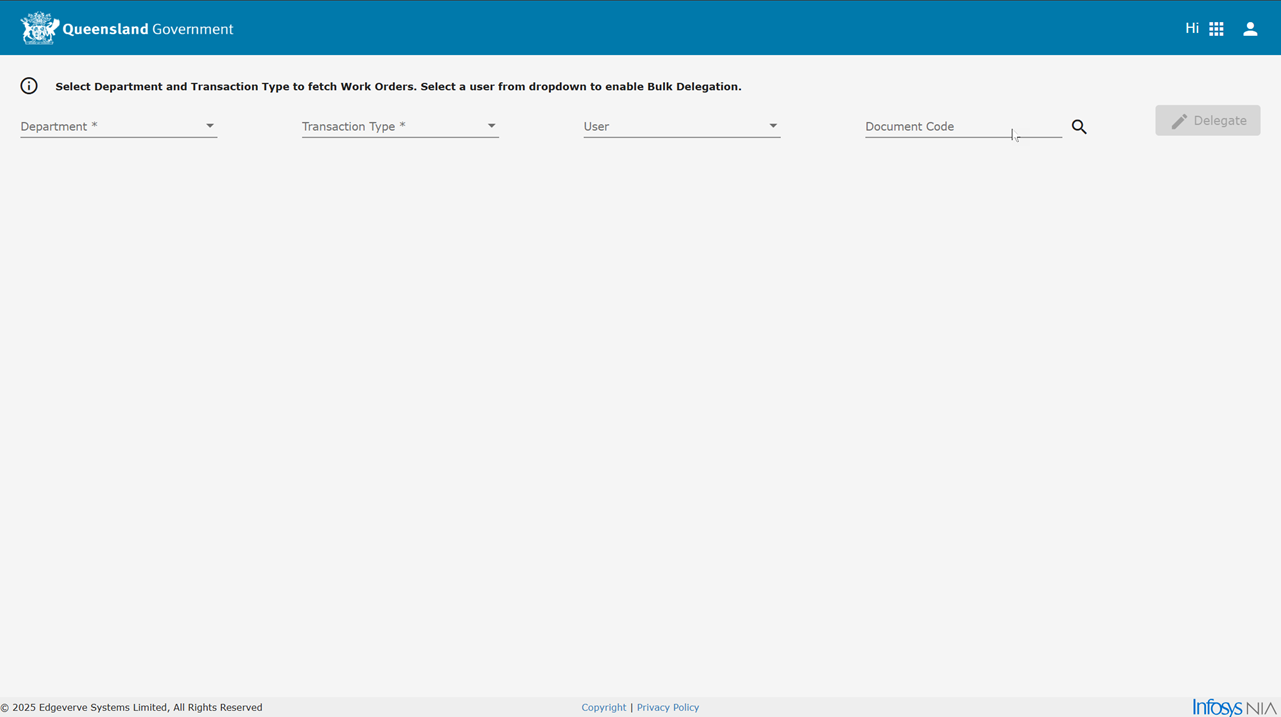Click the Hi greeting in header
The image size is (1281, 717).
(1191, 29)
